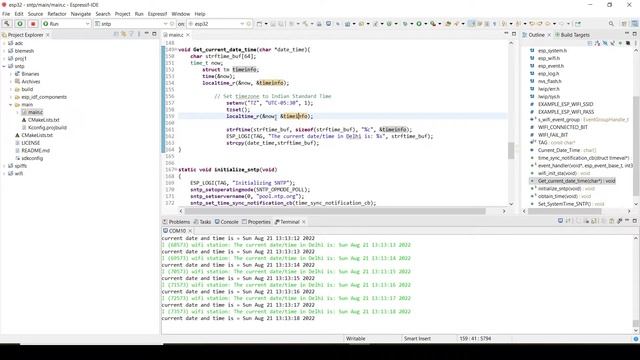Open the Project menu
Screen dimensions: 640x360
tap(122, 14)
